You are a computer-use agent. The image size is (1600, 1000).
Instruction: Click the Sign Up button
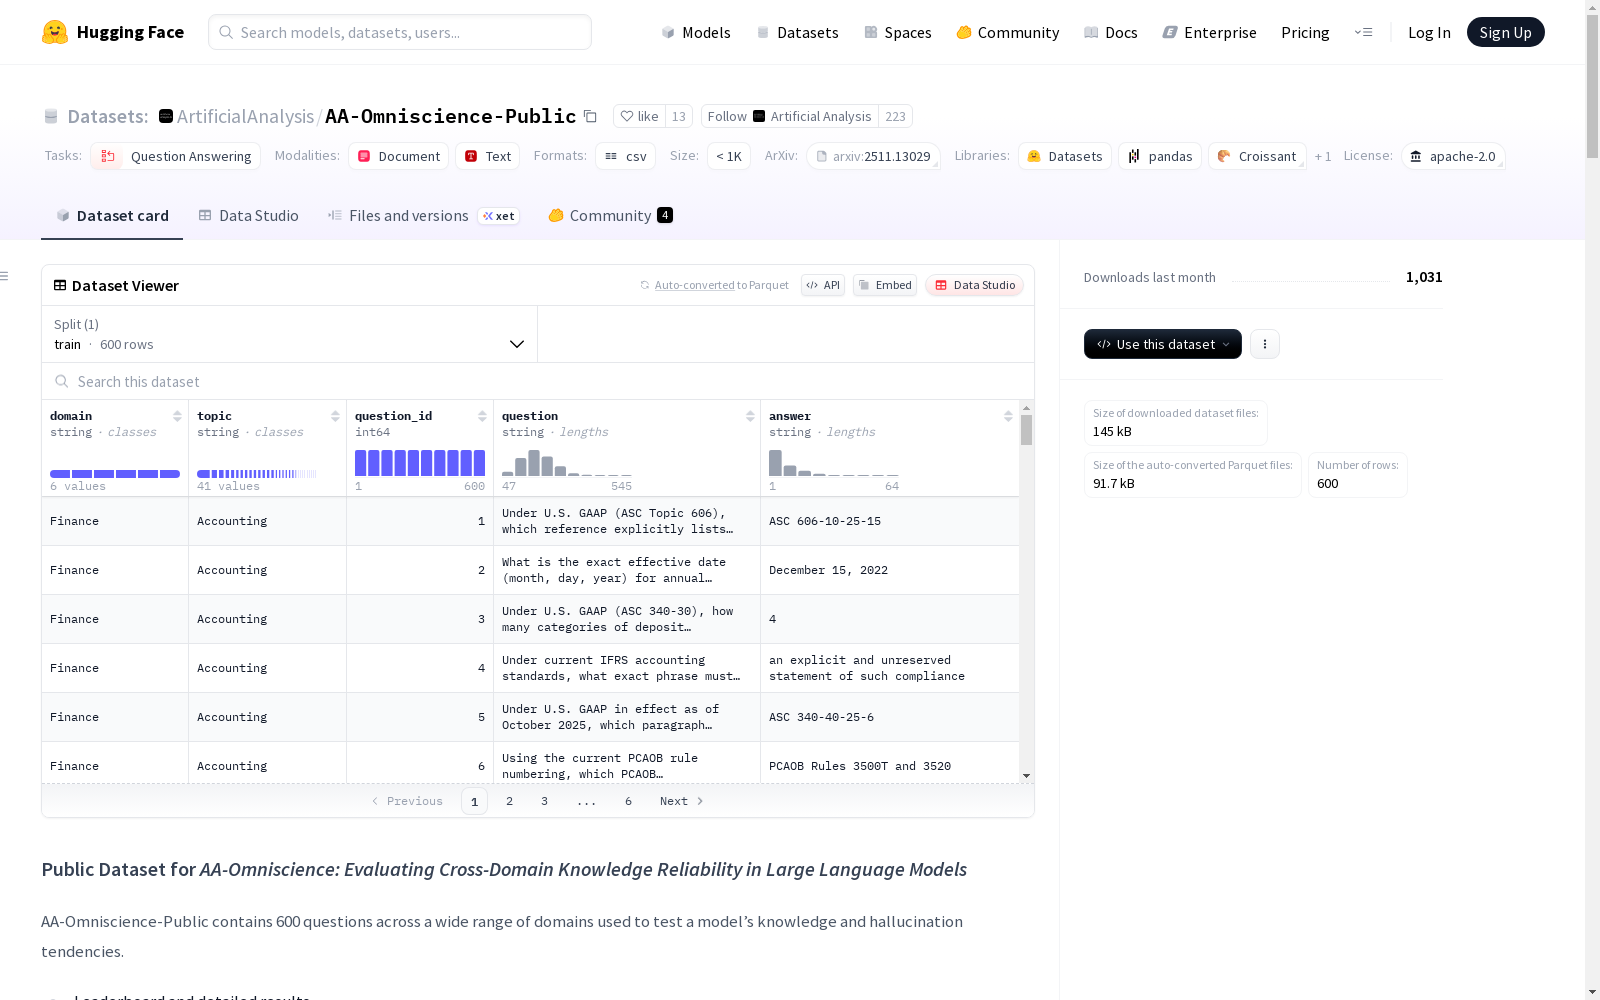coord(1505,32)
